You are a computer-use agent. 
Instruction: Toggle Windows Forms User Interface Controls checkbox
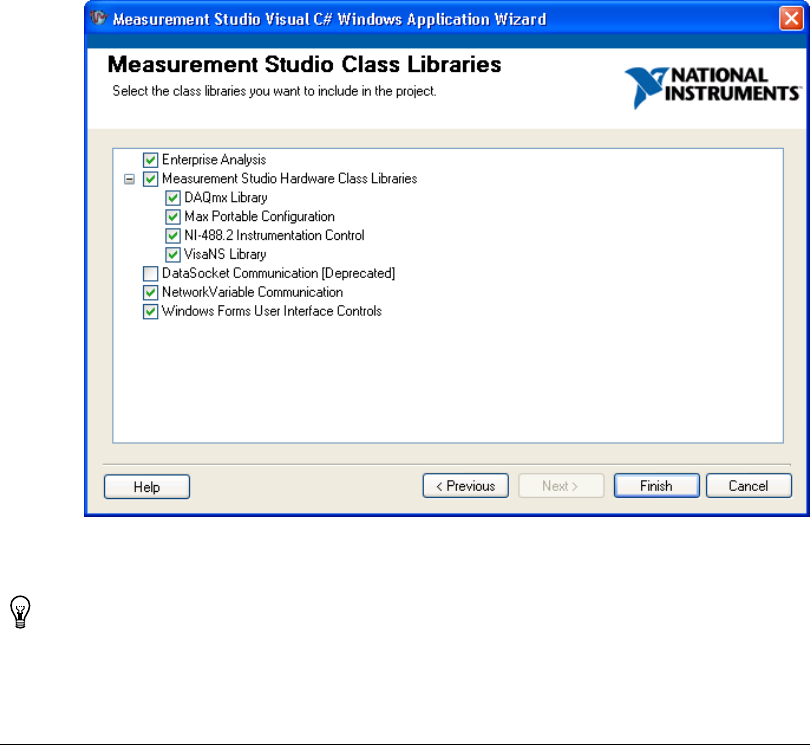150,312
